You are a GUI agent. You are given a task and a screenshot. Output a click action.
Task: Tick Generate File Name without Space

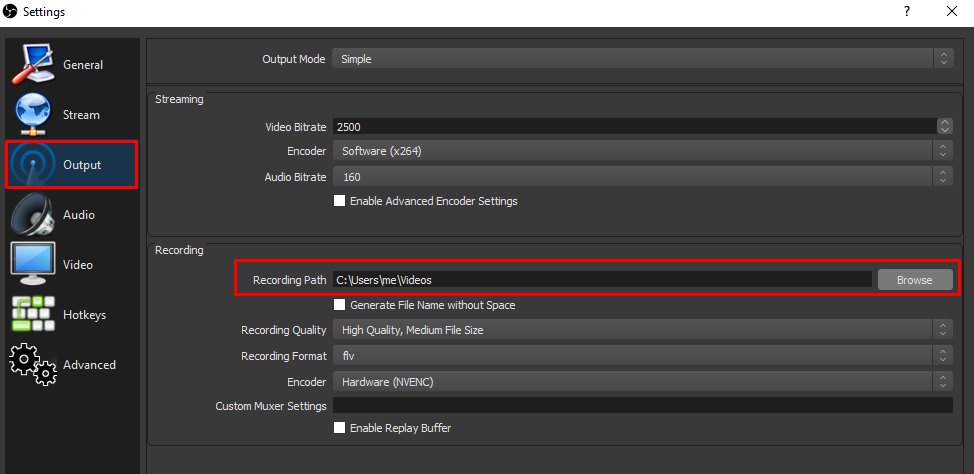pyautogui.click(x=339, y=305)
